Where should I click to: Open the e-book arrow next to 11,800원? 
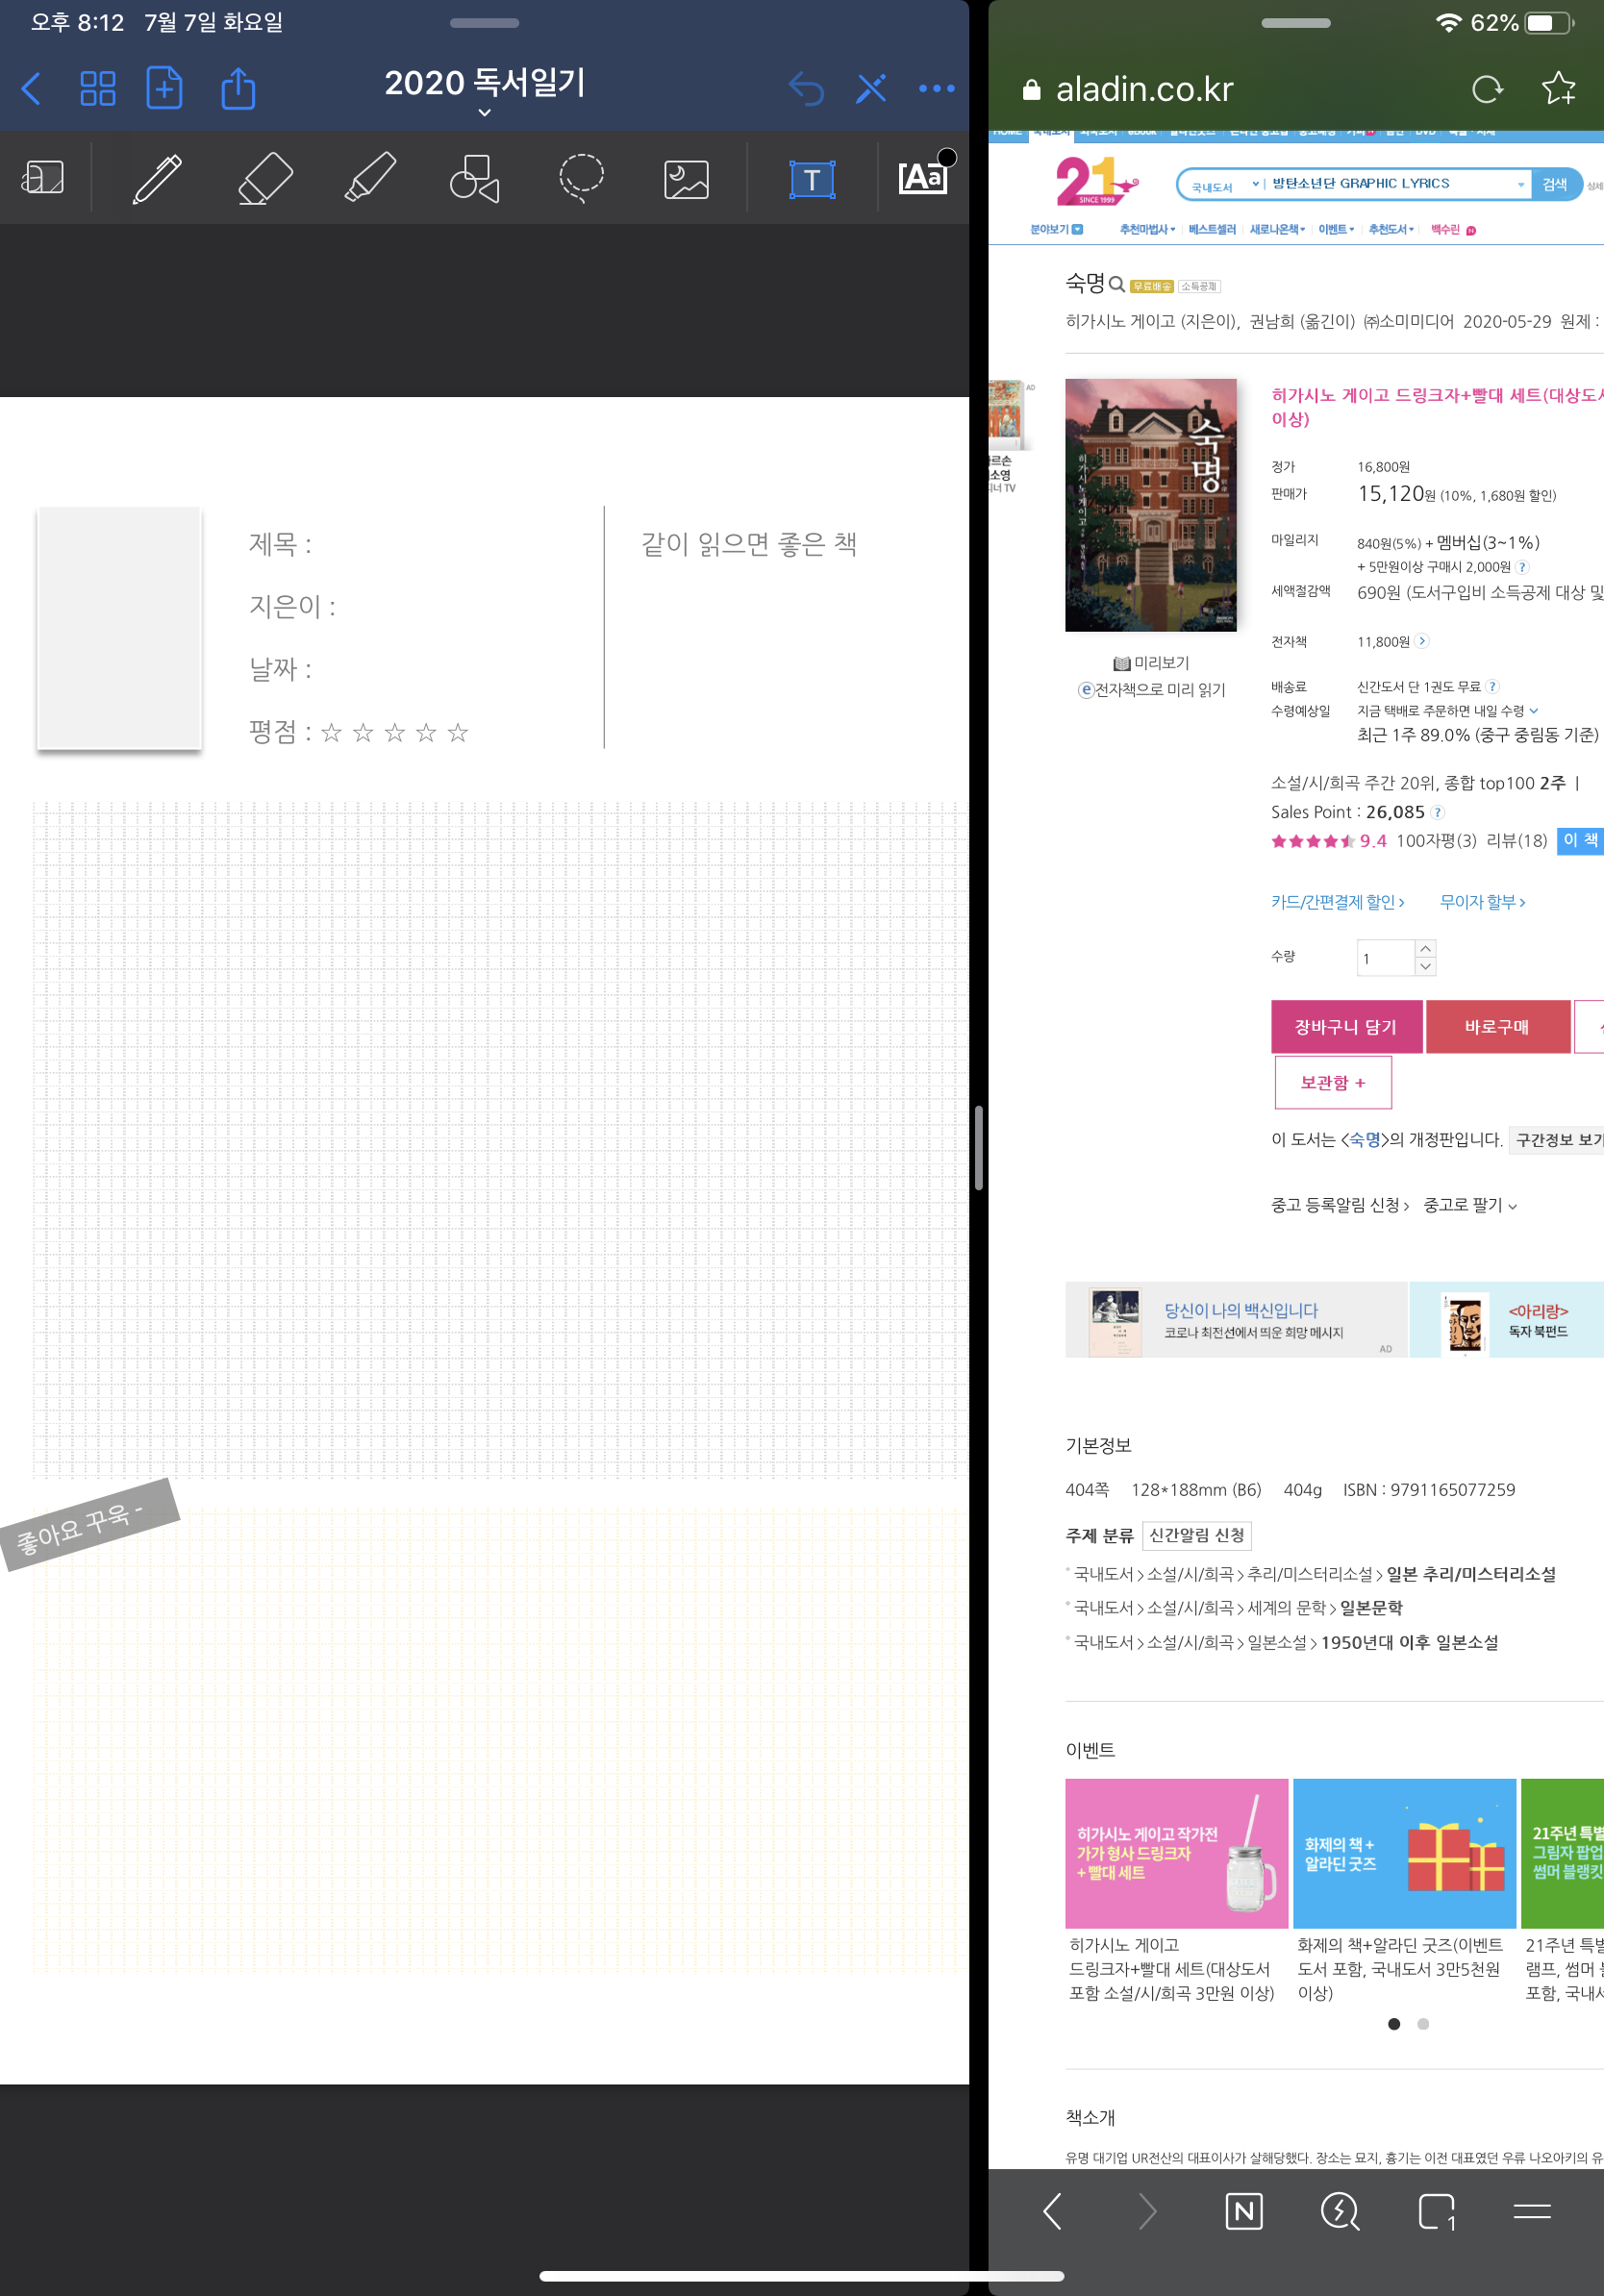coord(1422,642)
